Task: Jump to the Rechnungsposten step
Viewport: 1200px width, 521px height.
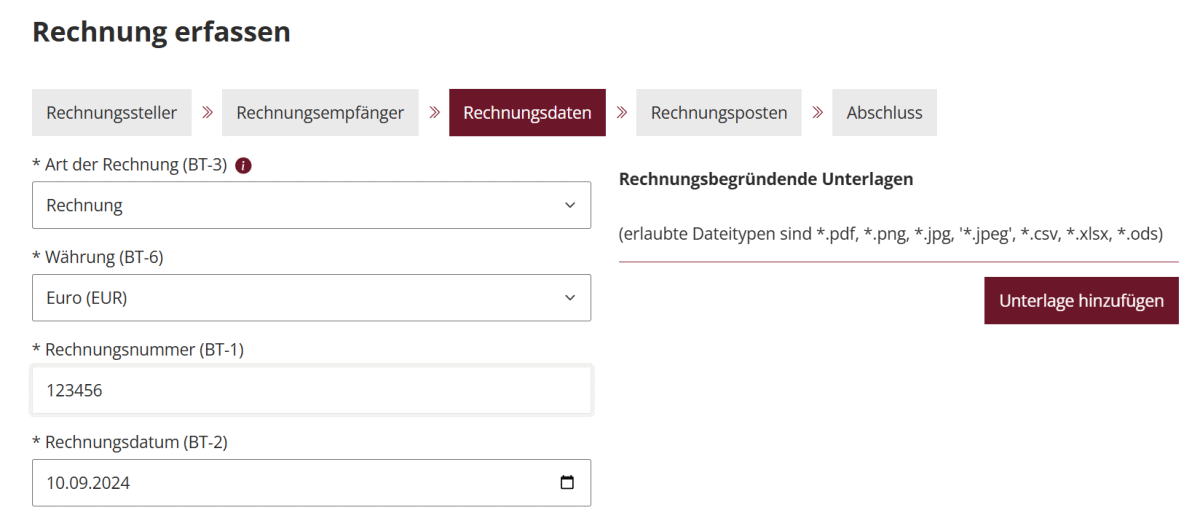Action: 719,113
